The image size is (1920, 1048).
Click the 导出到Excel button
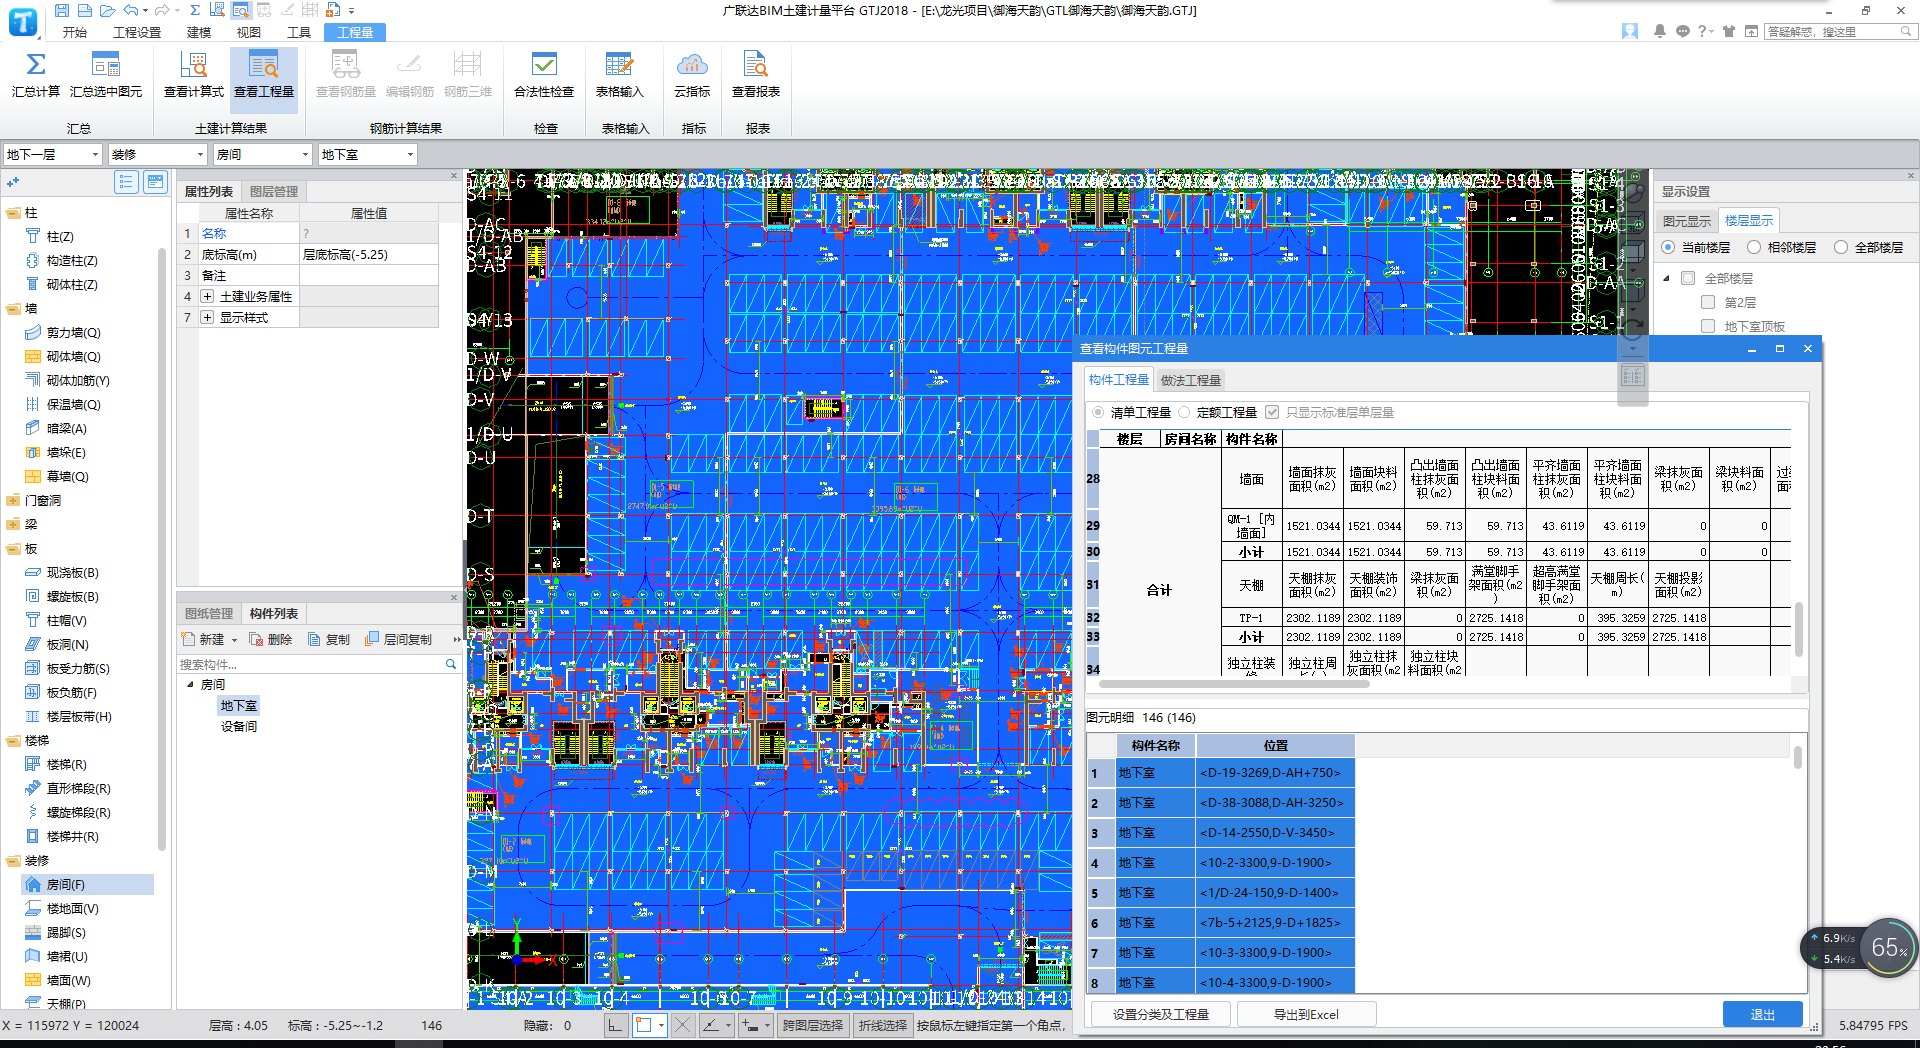coord(1306,1014)
